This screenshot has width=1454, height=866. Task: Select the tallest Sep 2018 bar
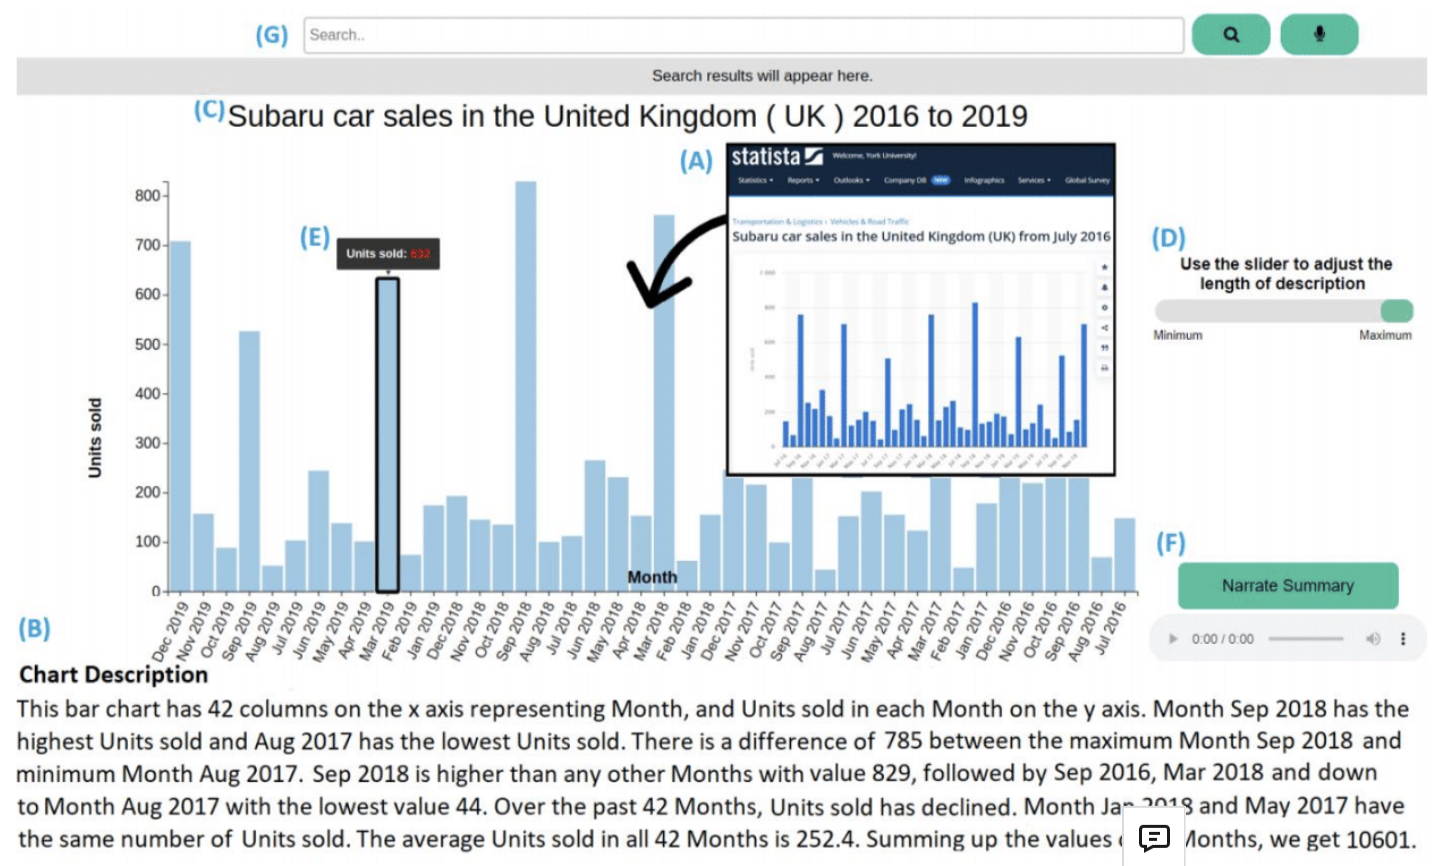pos(526,386)
